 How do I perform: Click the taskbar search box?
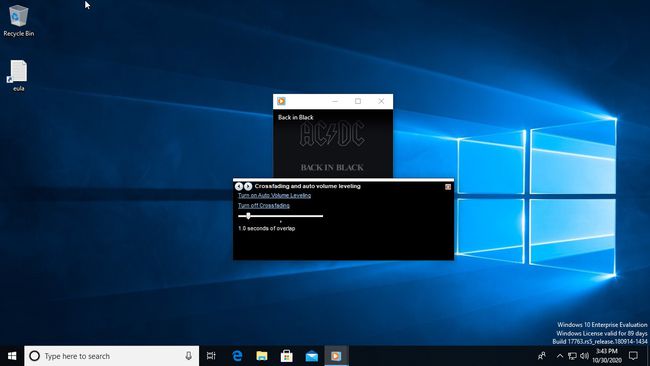[112, 356]
